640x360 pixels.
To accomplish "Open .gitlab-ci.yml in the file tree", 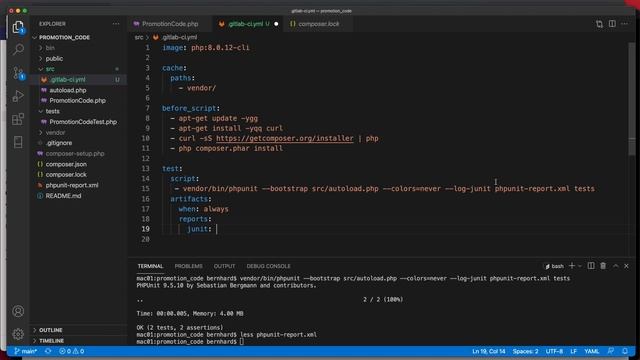I will click(x=68, y=80).
